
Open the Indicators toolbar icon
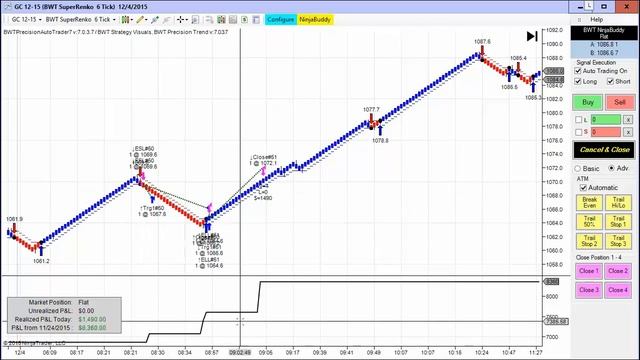221,20
